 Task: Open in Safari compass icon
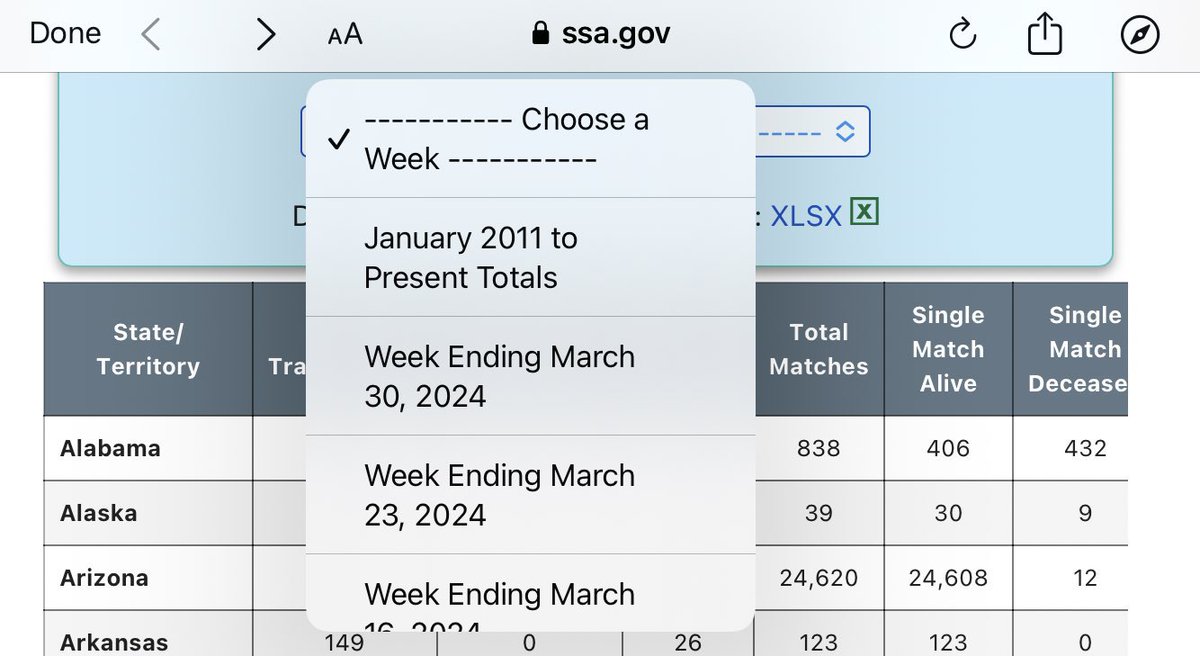(x=1140, y=35)
